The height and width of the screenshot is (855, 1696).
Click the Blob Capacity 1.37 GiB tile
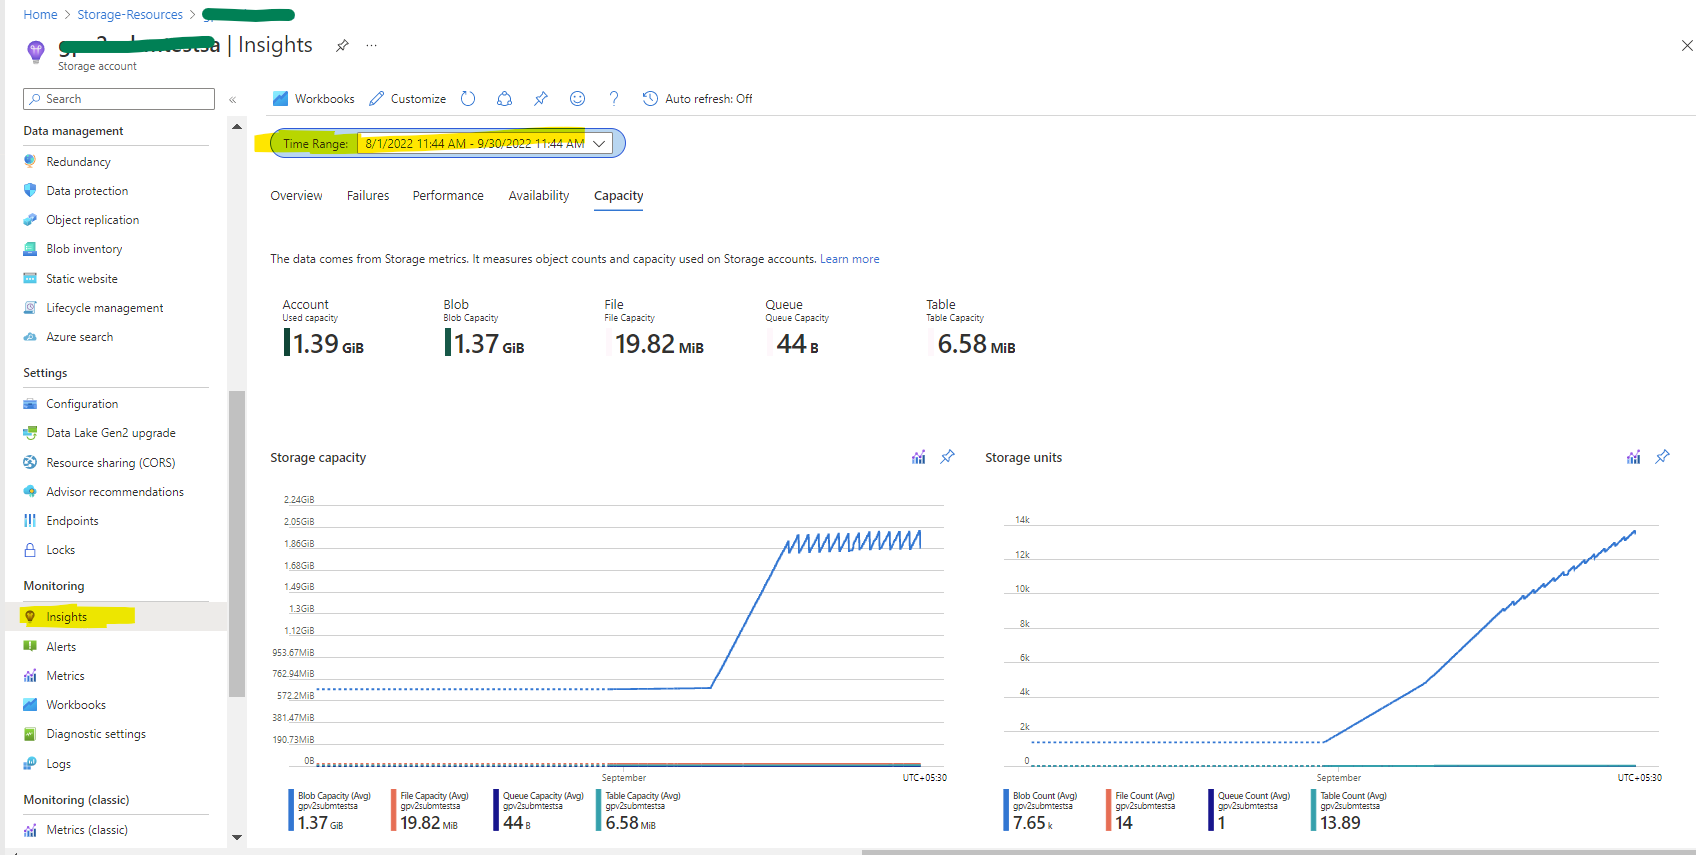[485, 327]
